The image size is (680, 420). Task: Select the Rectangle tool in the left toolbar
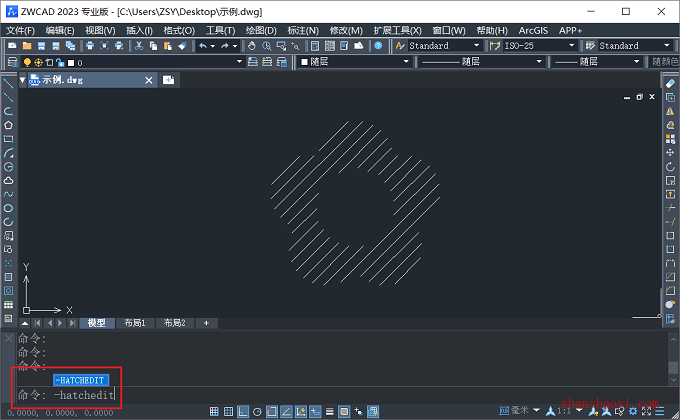pos(8,139)
